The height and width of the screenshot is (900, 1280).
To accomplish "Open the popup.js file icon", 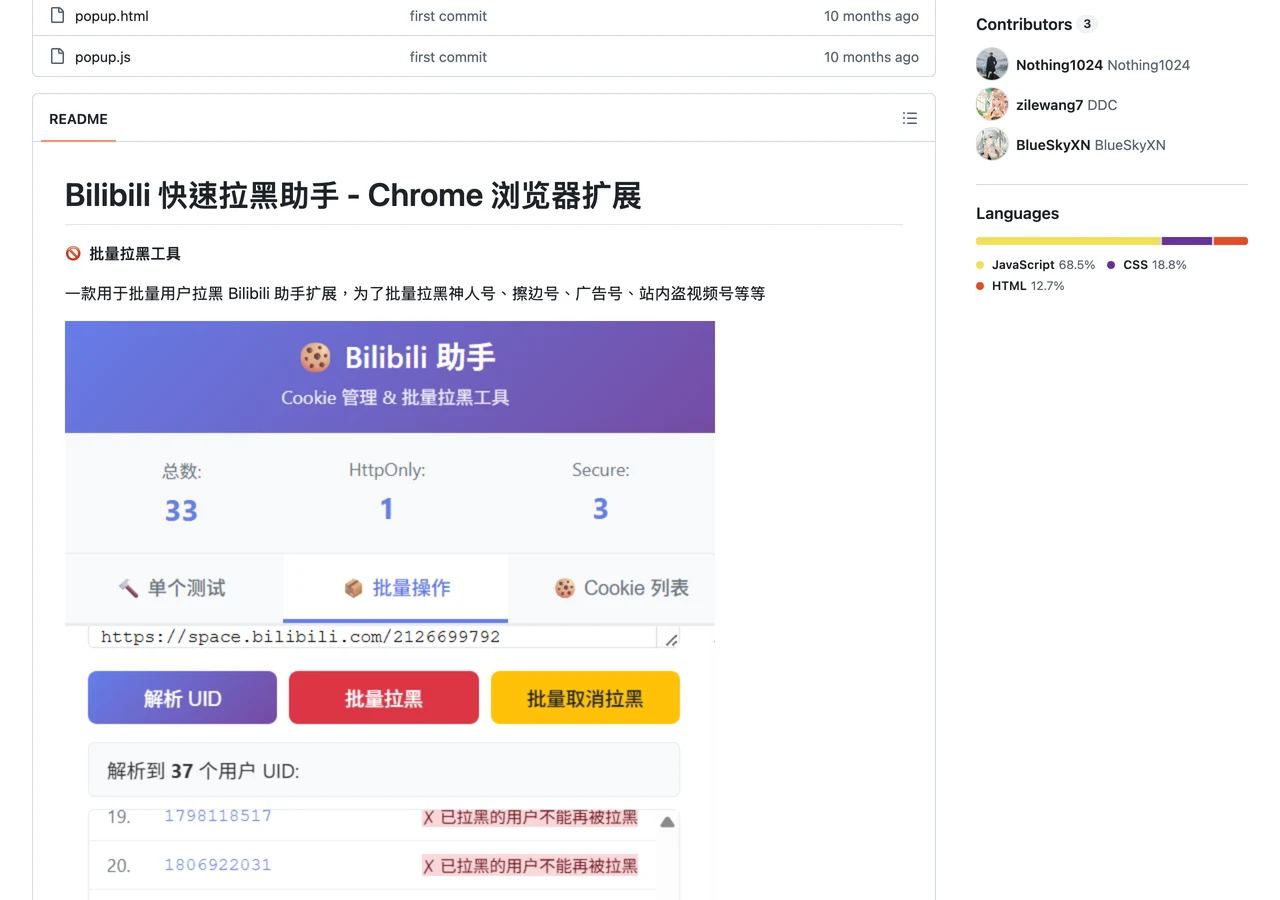I will tap(57, 57).
